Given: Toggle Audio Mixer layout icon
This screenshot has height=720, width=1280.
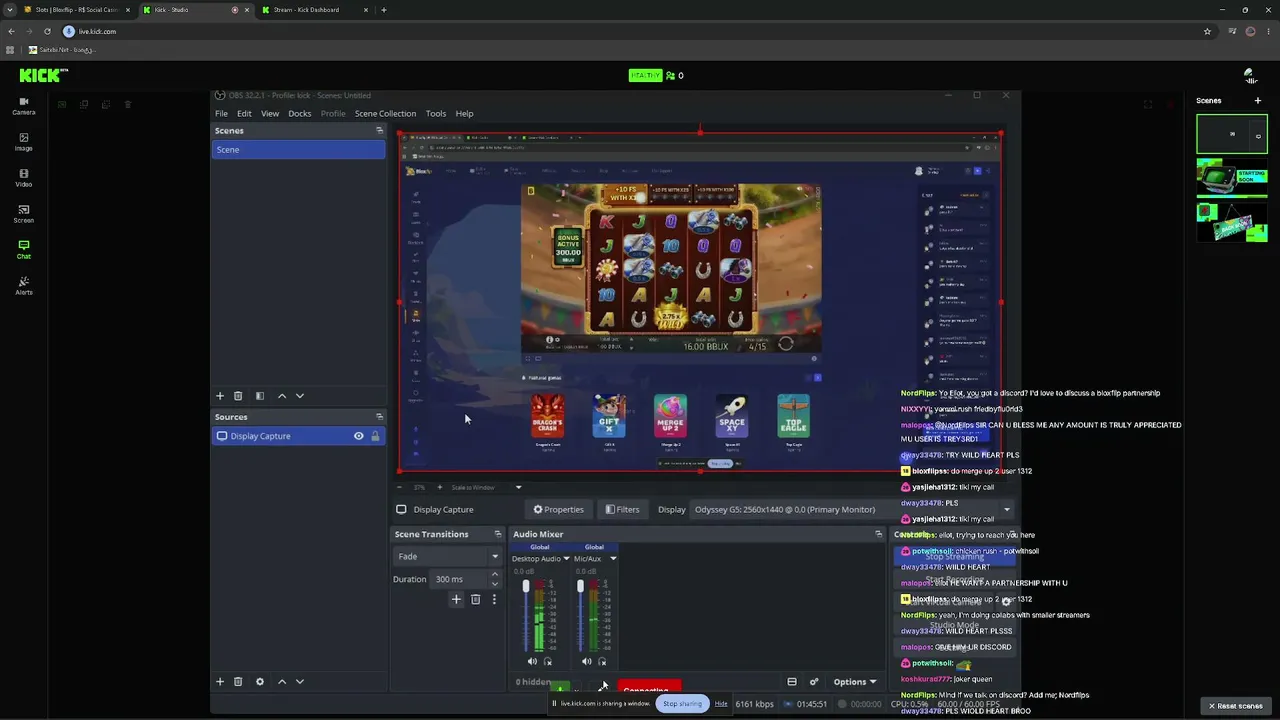Looking at the screenshot, I should (x=792, y=682).
